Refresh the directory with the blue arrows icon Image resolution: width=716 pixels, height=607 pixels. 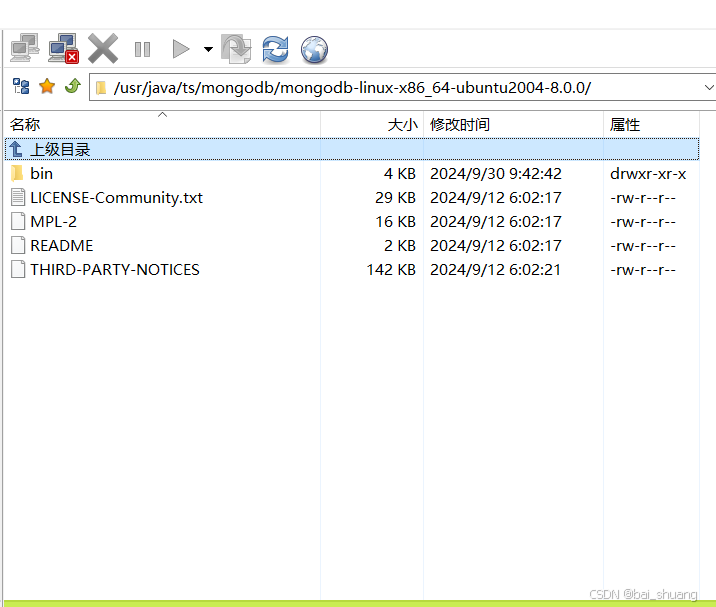(x=275, y=49)
